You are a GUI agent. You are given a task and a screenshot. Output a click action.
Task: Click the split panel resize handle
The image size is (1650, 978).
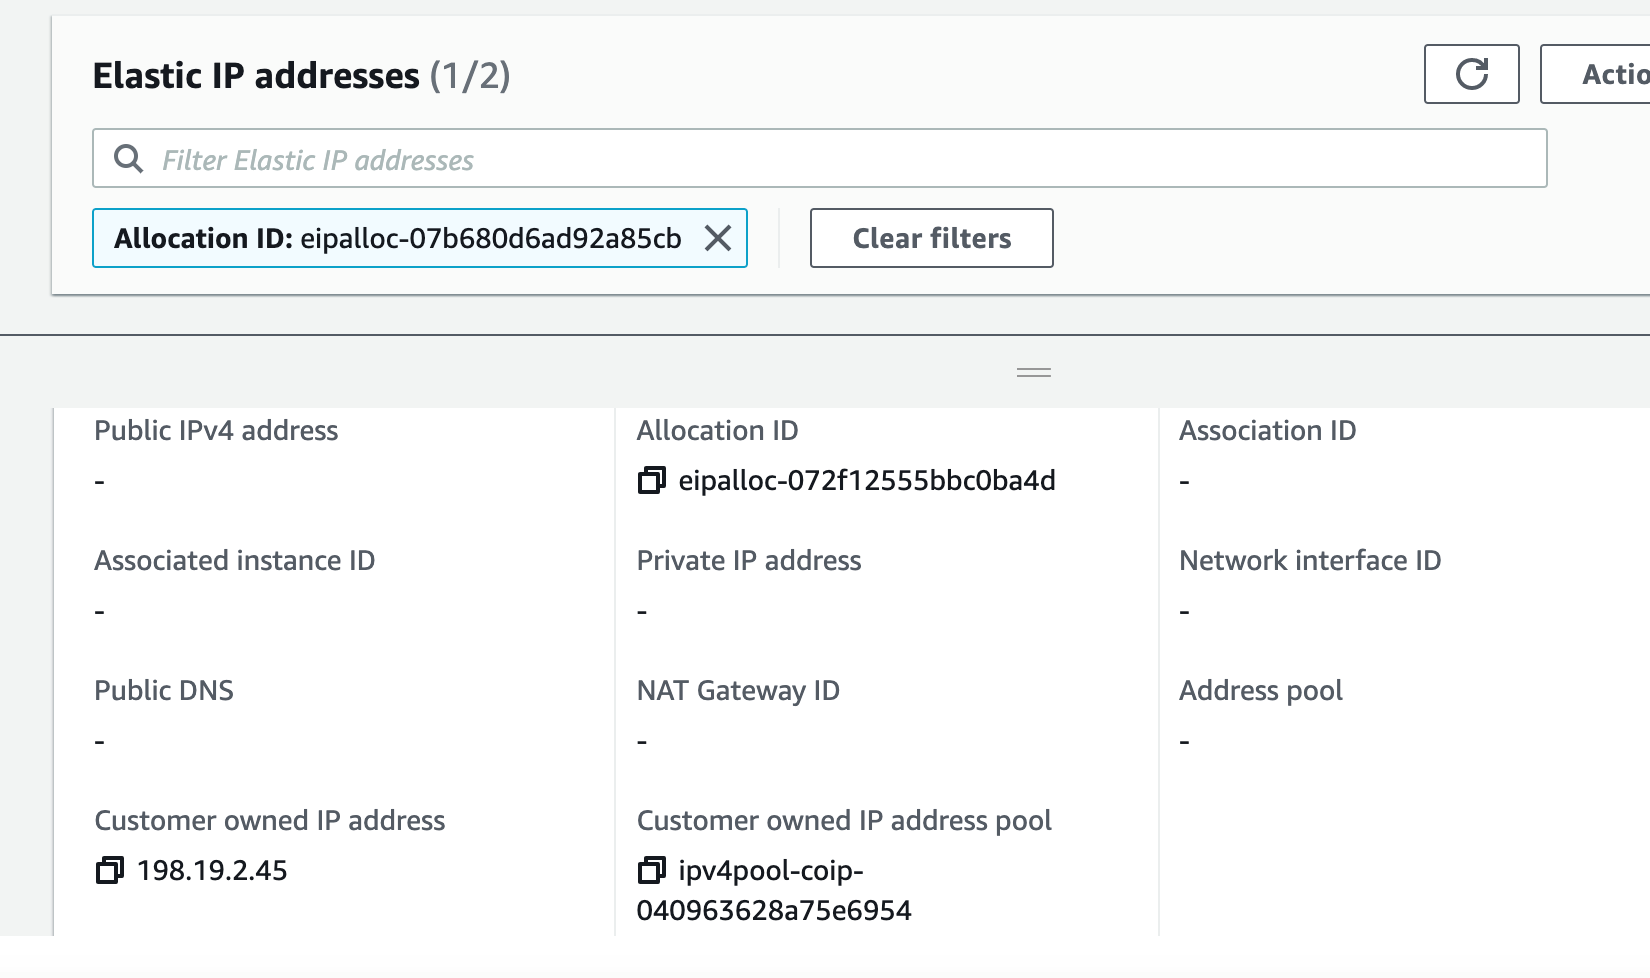(1035, 371)
